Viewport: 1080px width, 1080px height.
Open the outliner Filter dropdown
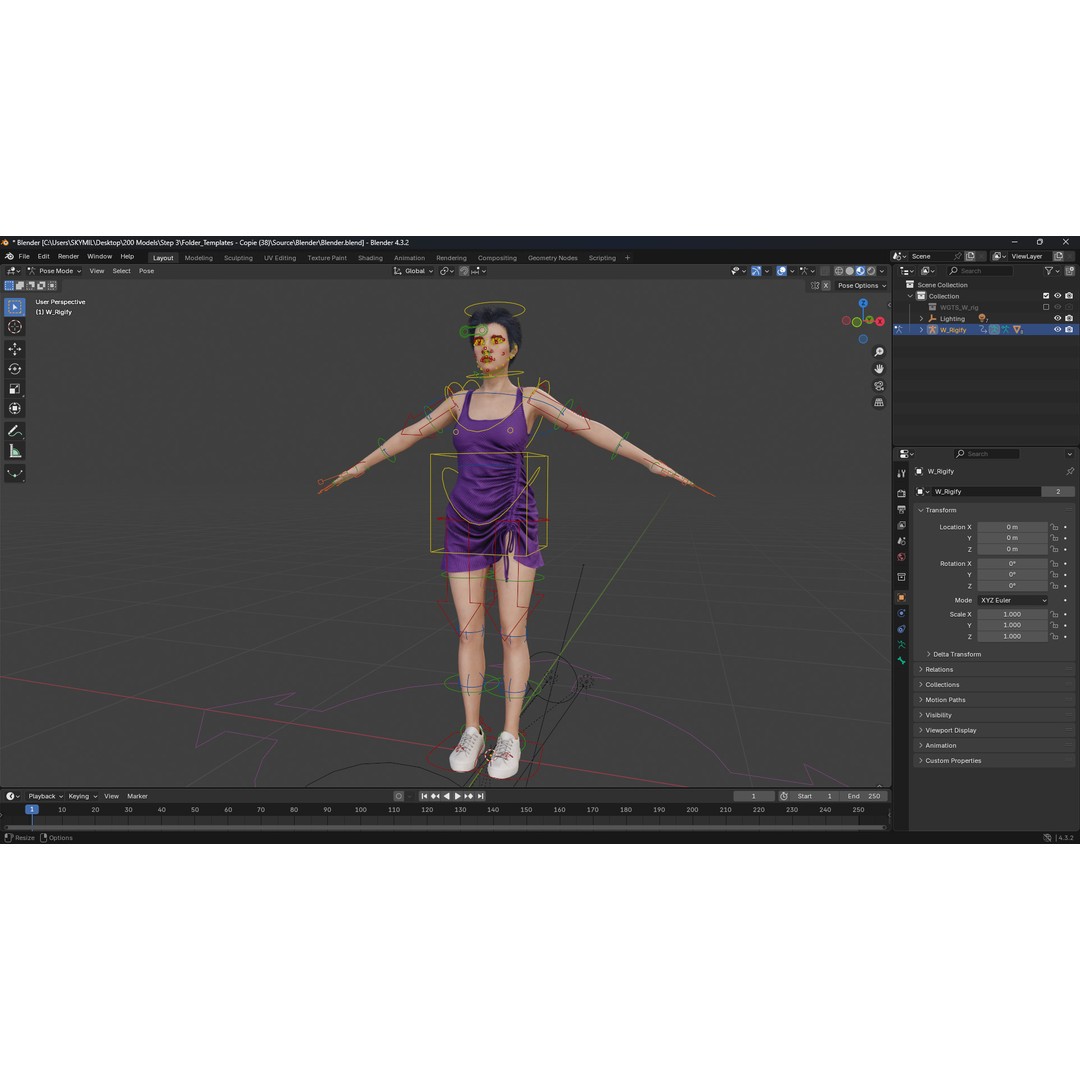[1050, 271]
